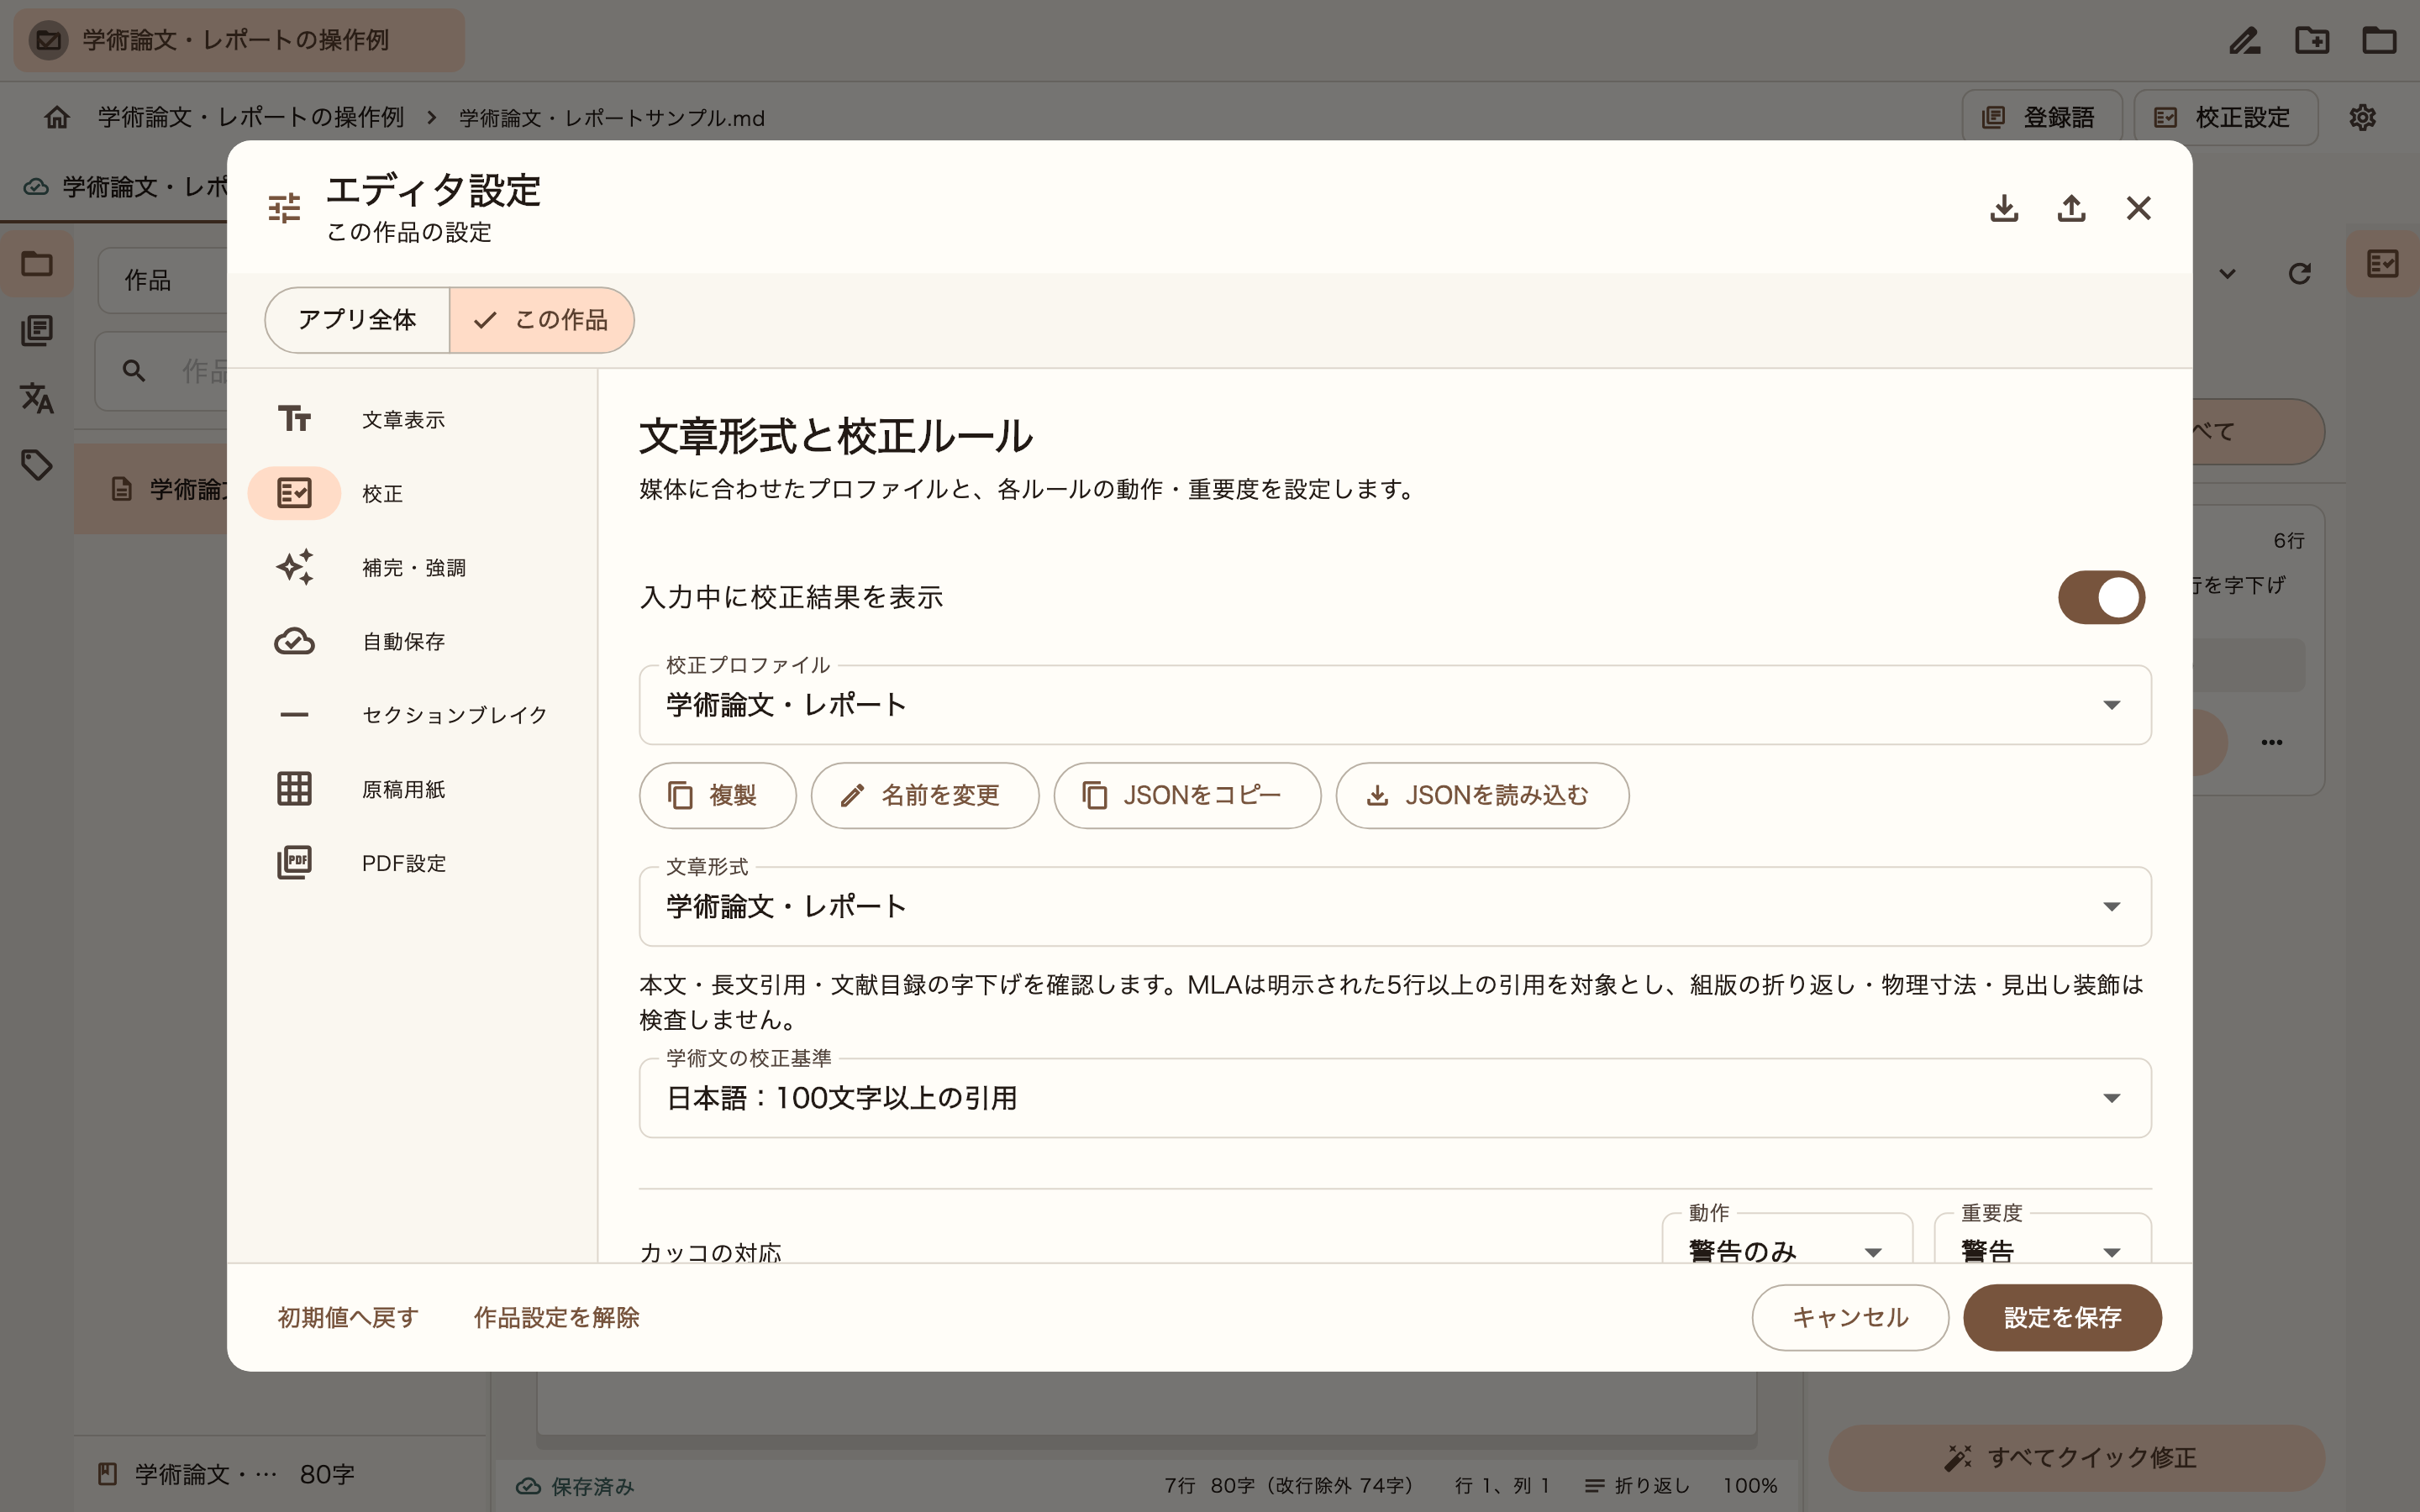
Task: Click the three-dot menu in the right panel
Action: (2272, 742)
